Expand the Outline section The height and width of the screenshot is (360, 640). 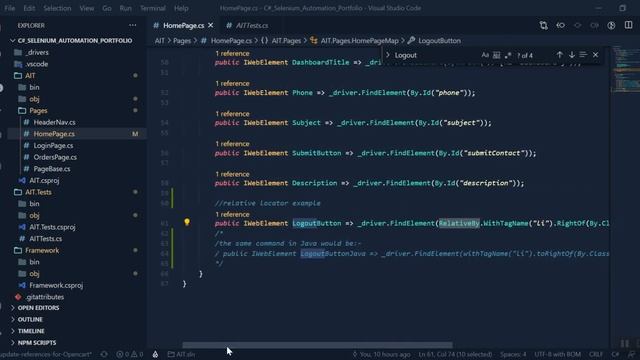(x=30, y=320)
